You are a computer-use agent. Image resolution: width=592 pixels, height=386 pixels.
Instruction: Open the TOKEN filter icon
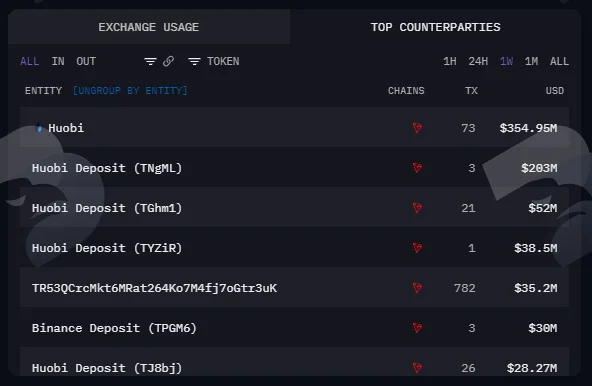[x=194, y=61]
